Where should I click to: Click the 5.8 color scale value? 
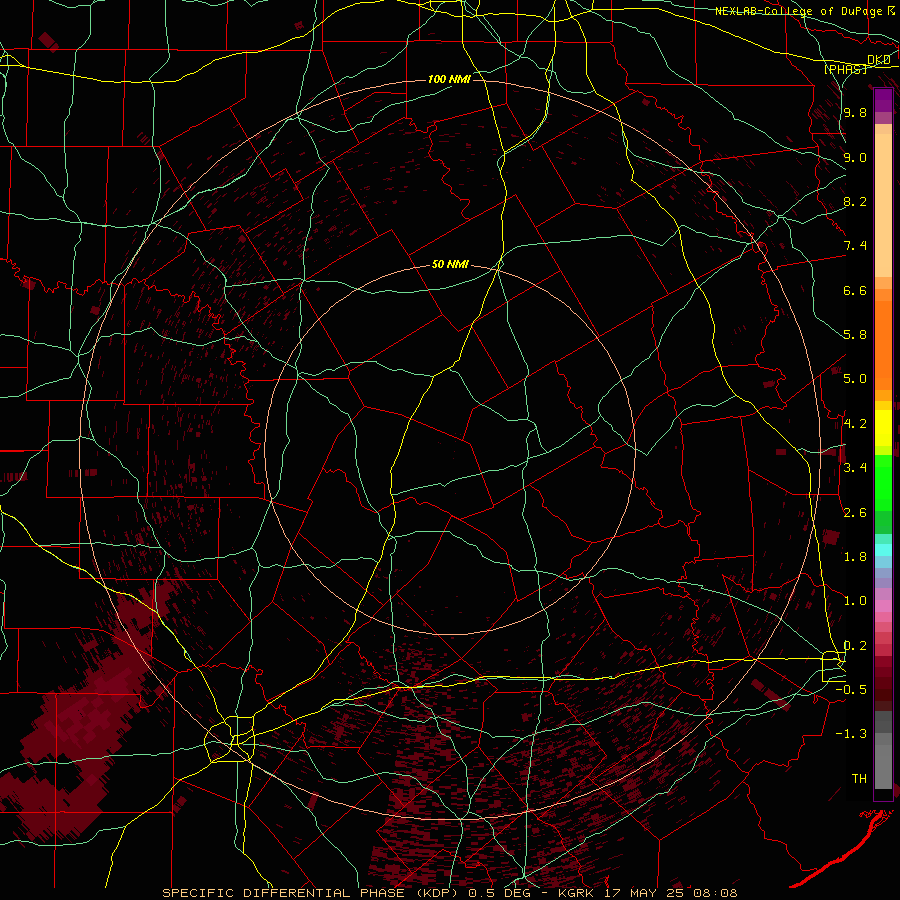pyautogui.click(x=855, y=335)
